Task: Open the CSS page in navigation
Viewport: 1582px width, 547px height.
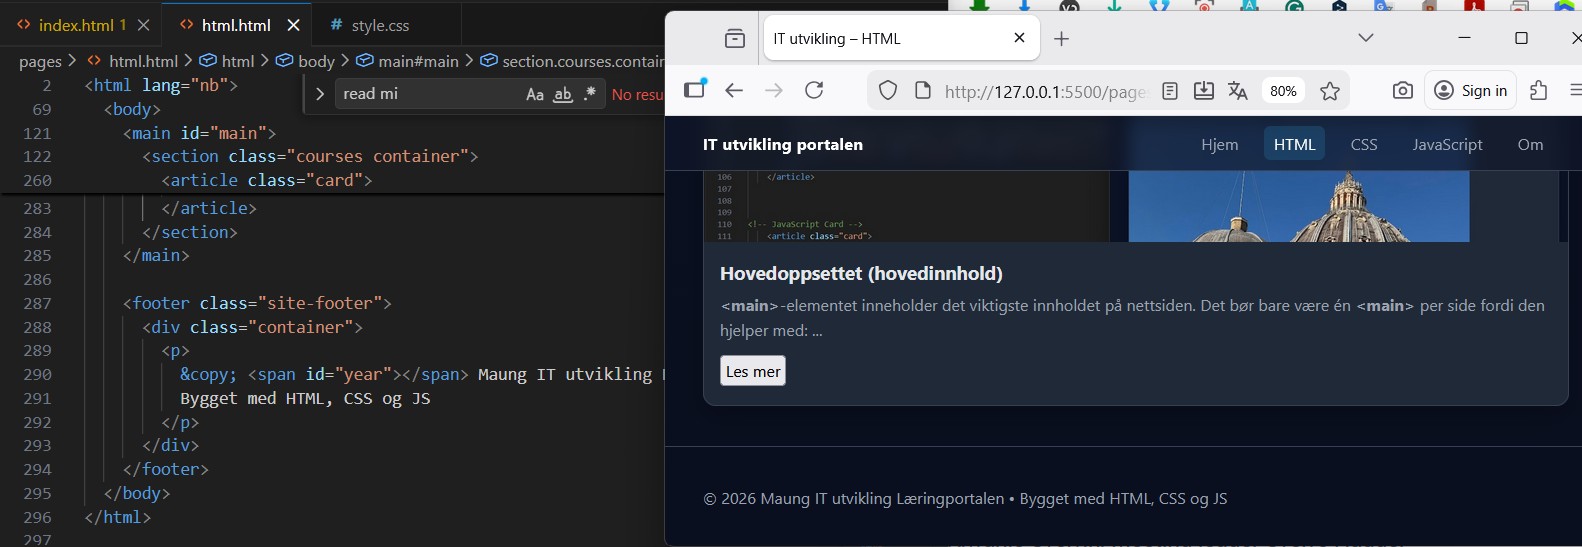Action: point(1364,144)
